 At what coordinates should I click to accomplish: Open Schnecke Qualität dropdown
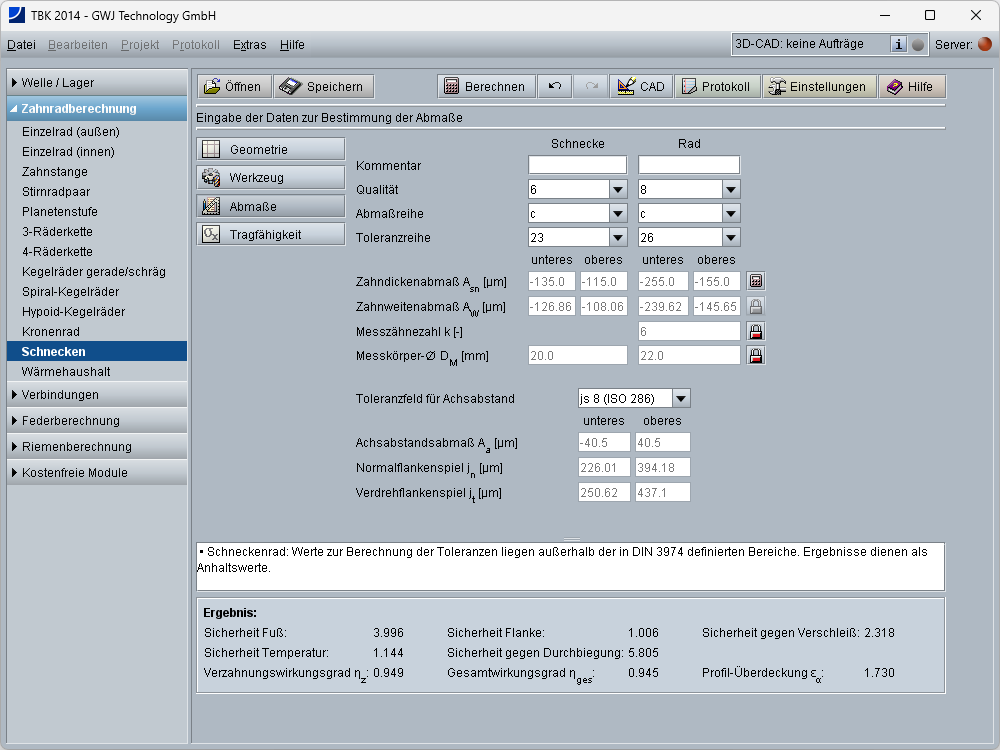pyautogui.click(x=616, y=189)
